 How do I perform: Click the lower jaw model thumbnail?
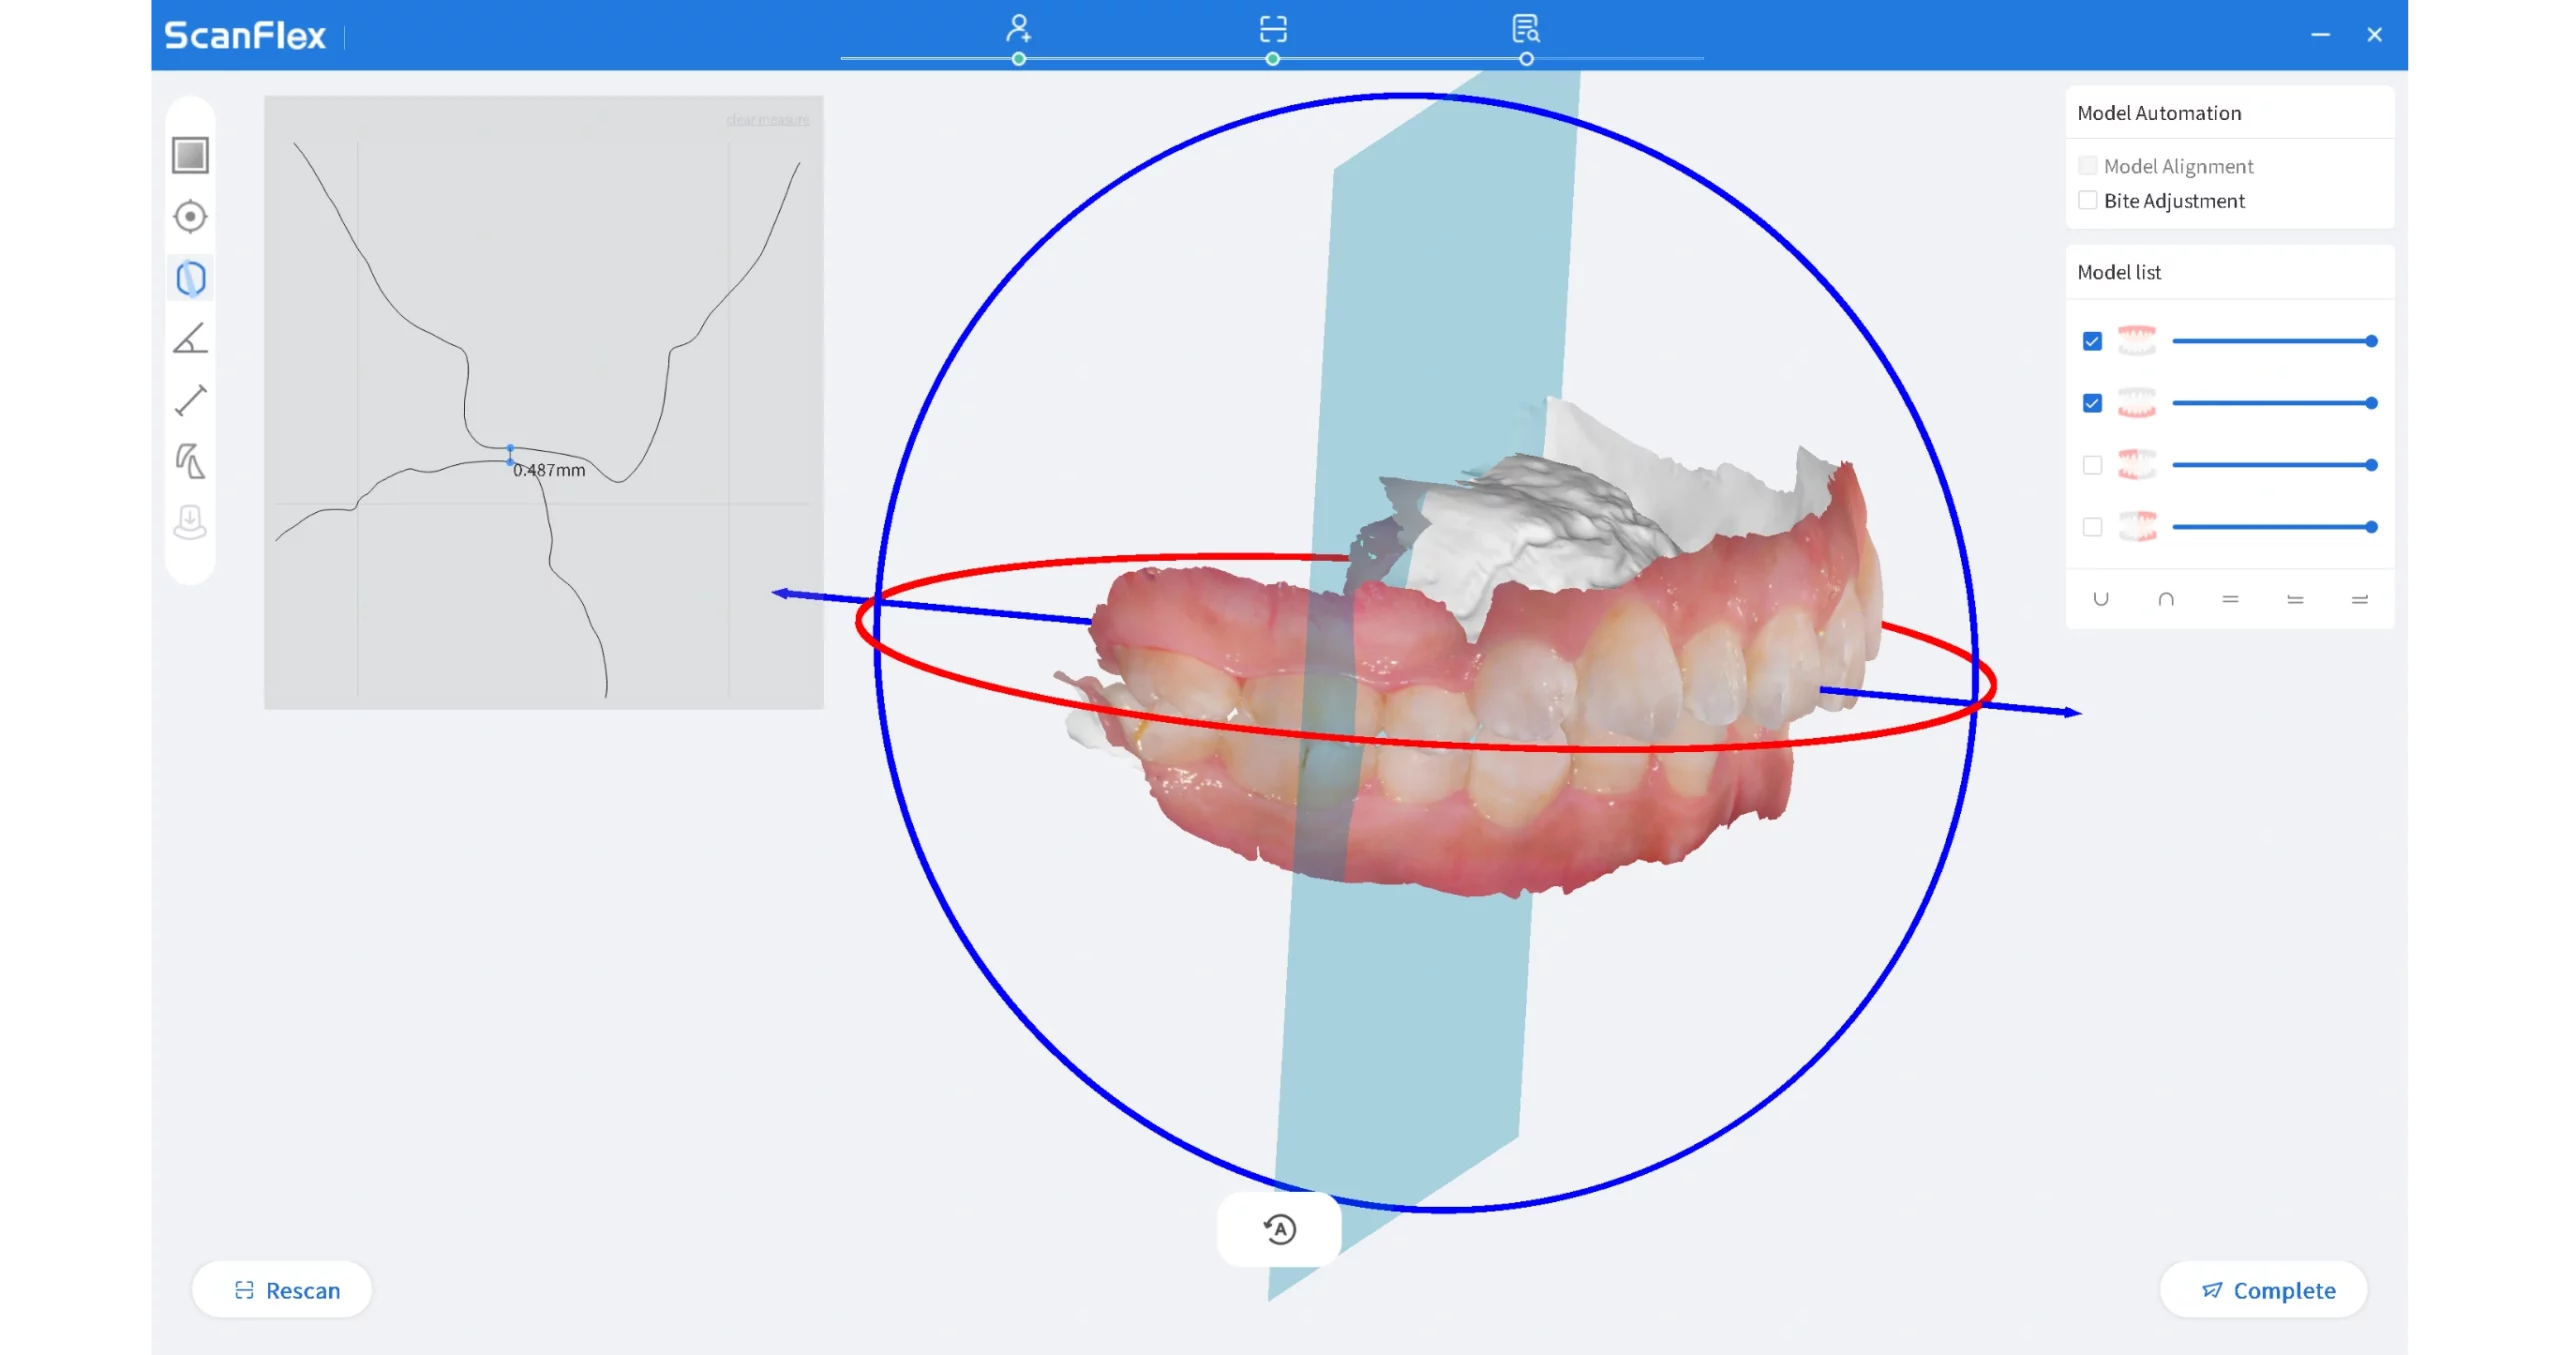click(x=2137, y=403)
